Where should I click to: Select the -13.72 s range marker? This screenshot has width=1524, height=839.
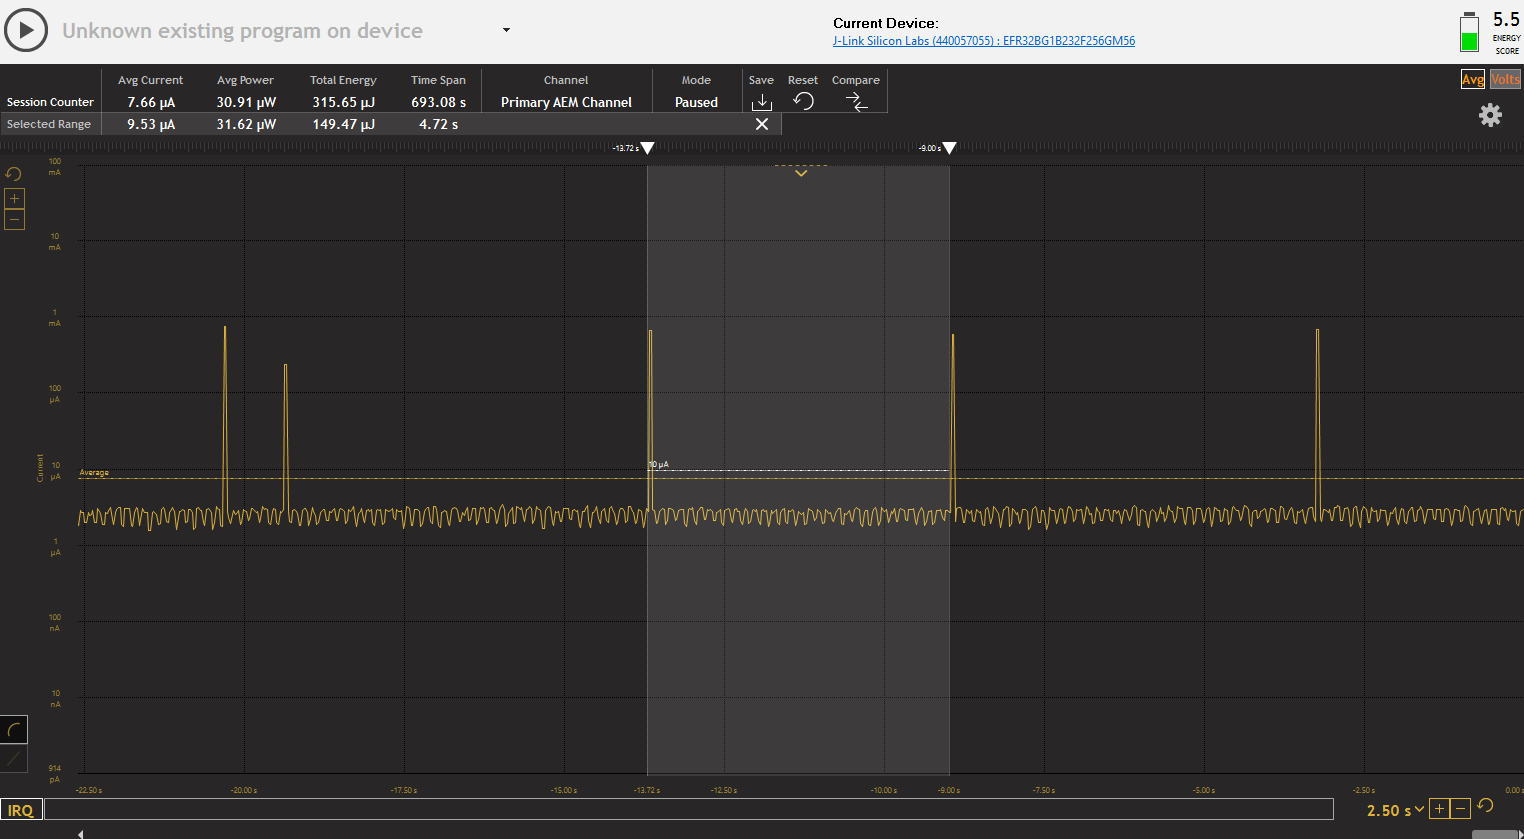[x=646, y=147]
